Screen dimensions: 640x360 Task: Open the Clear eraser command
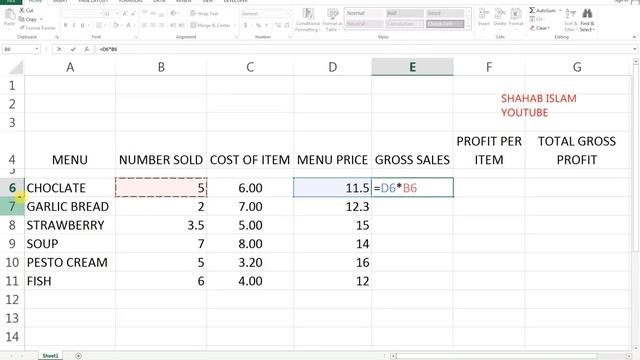coord(540,28)
